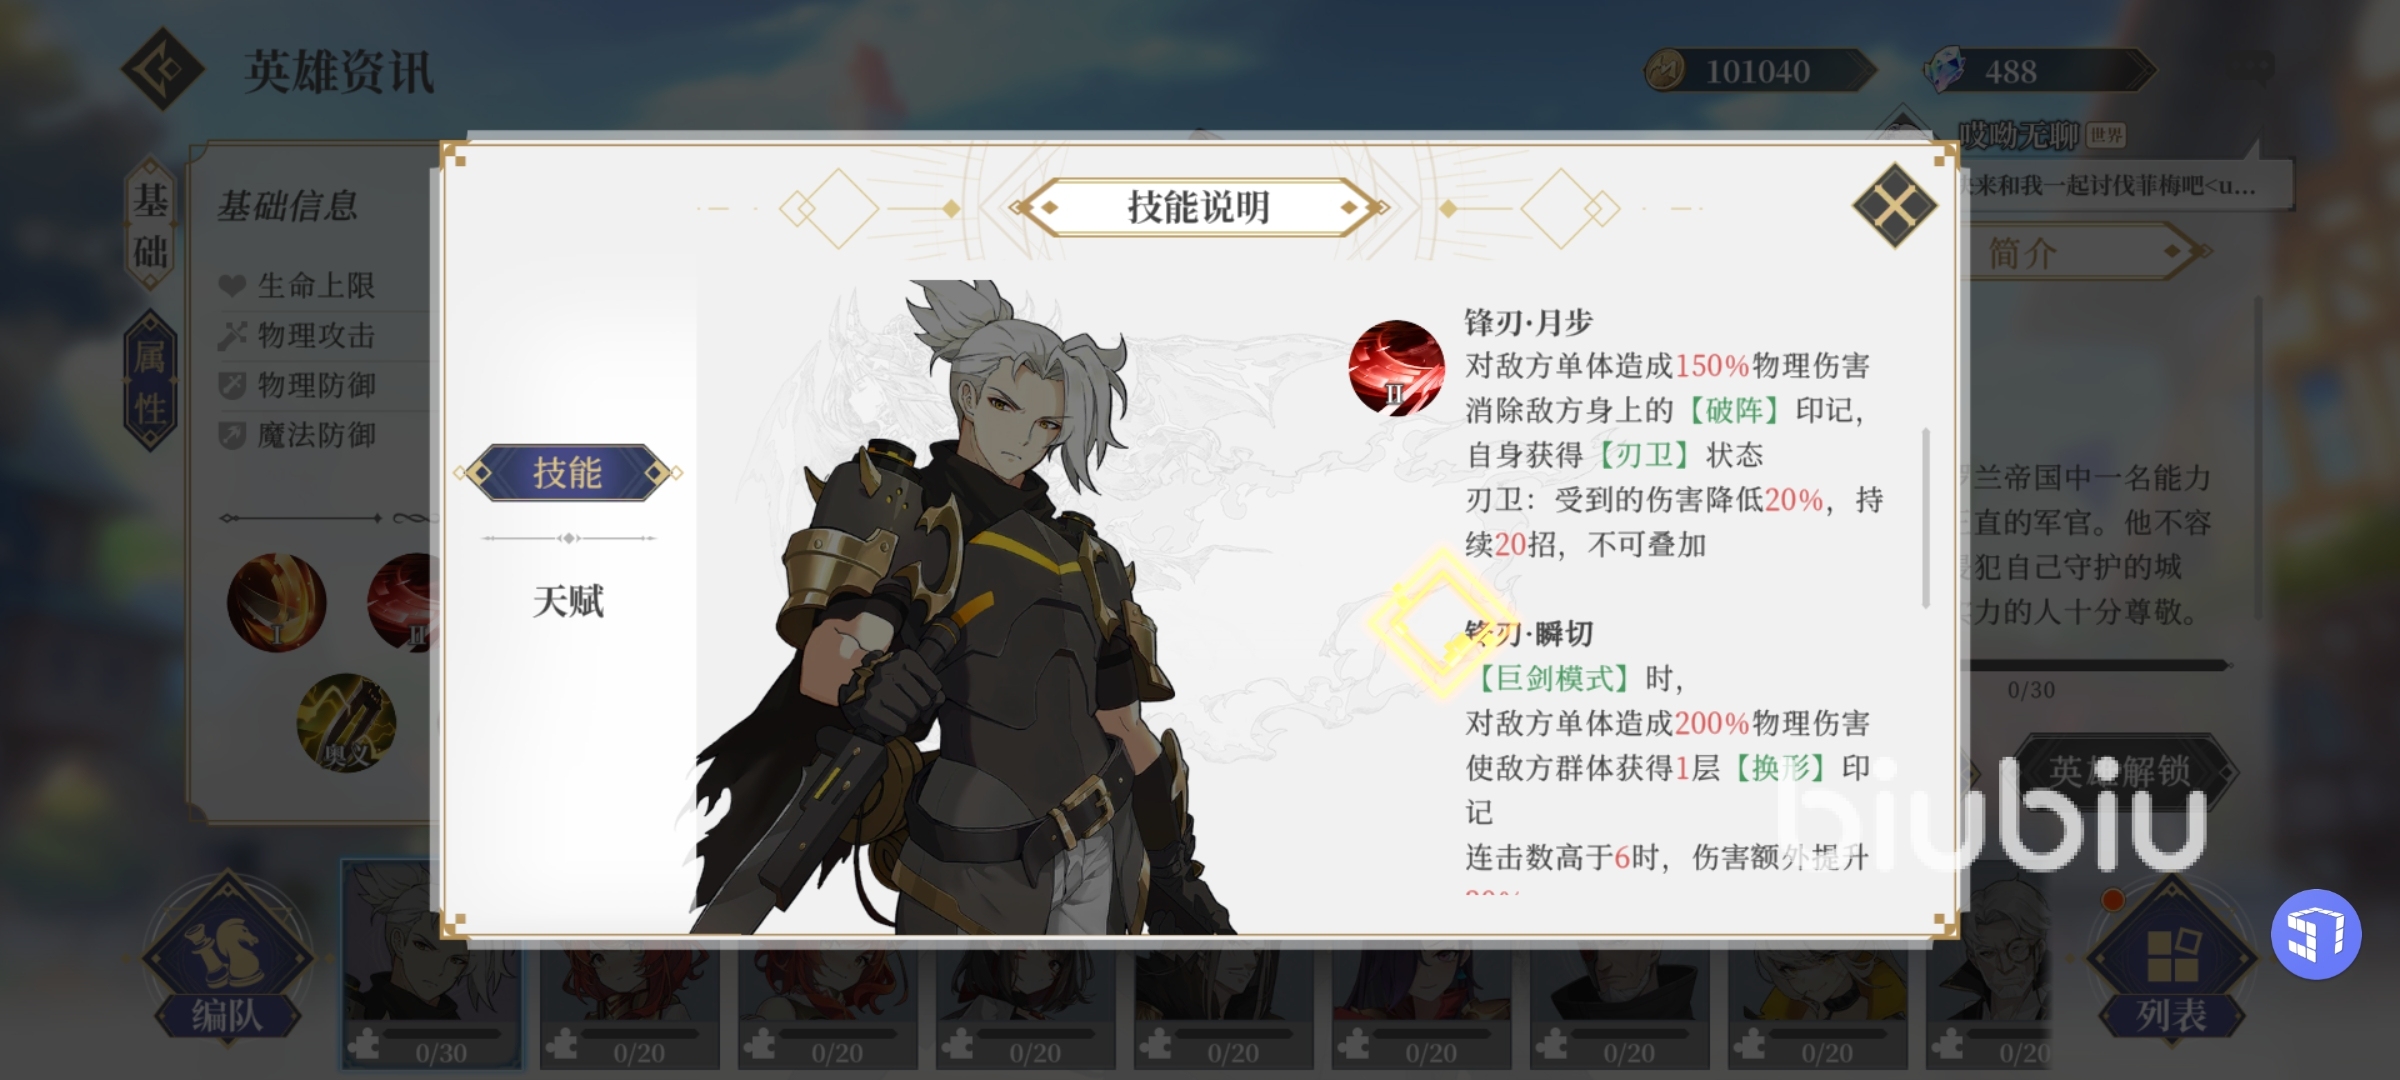Tap the flame skill I icon

point(277,603)
